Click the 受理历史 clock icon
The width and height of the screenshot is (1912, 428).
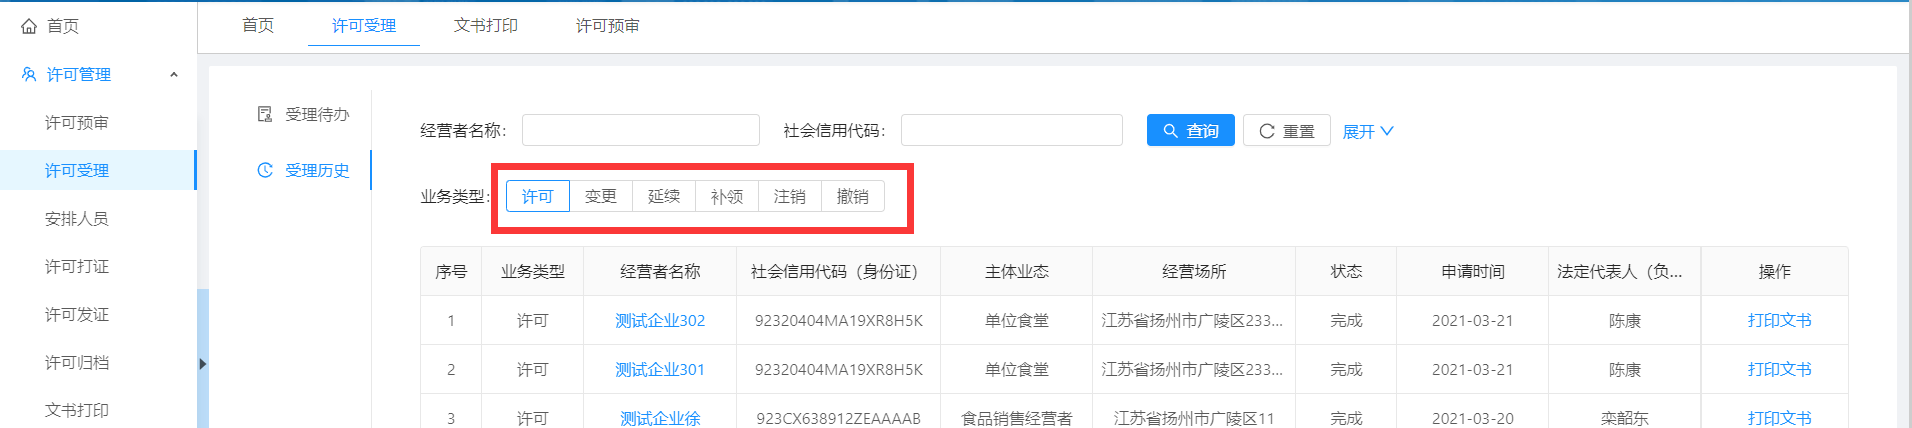click(265, 170)
